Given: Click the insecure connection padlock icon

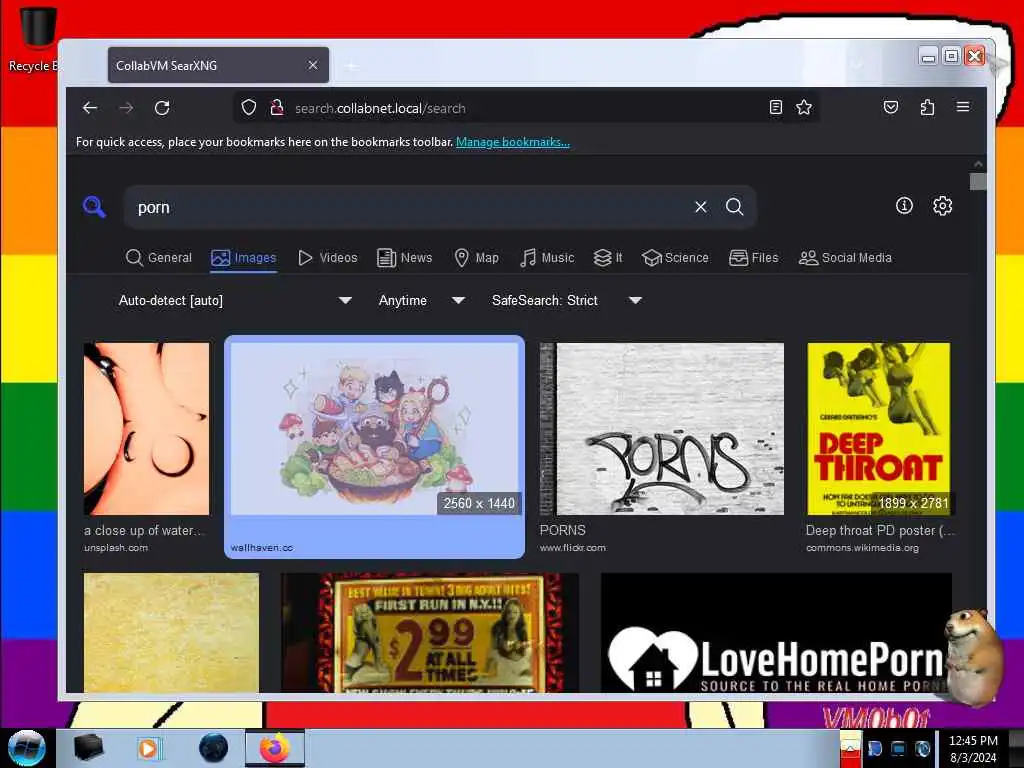Looking at the screenshot, I should pos(277,108).
